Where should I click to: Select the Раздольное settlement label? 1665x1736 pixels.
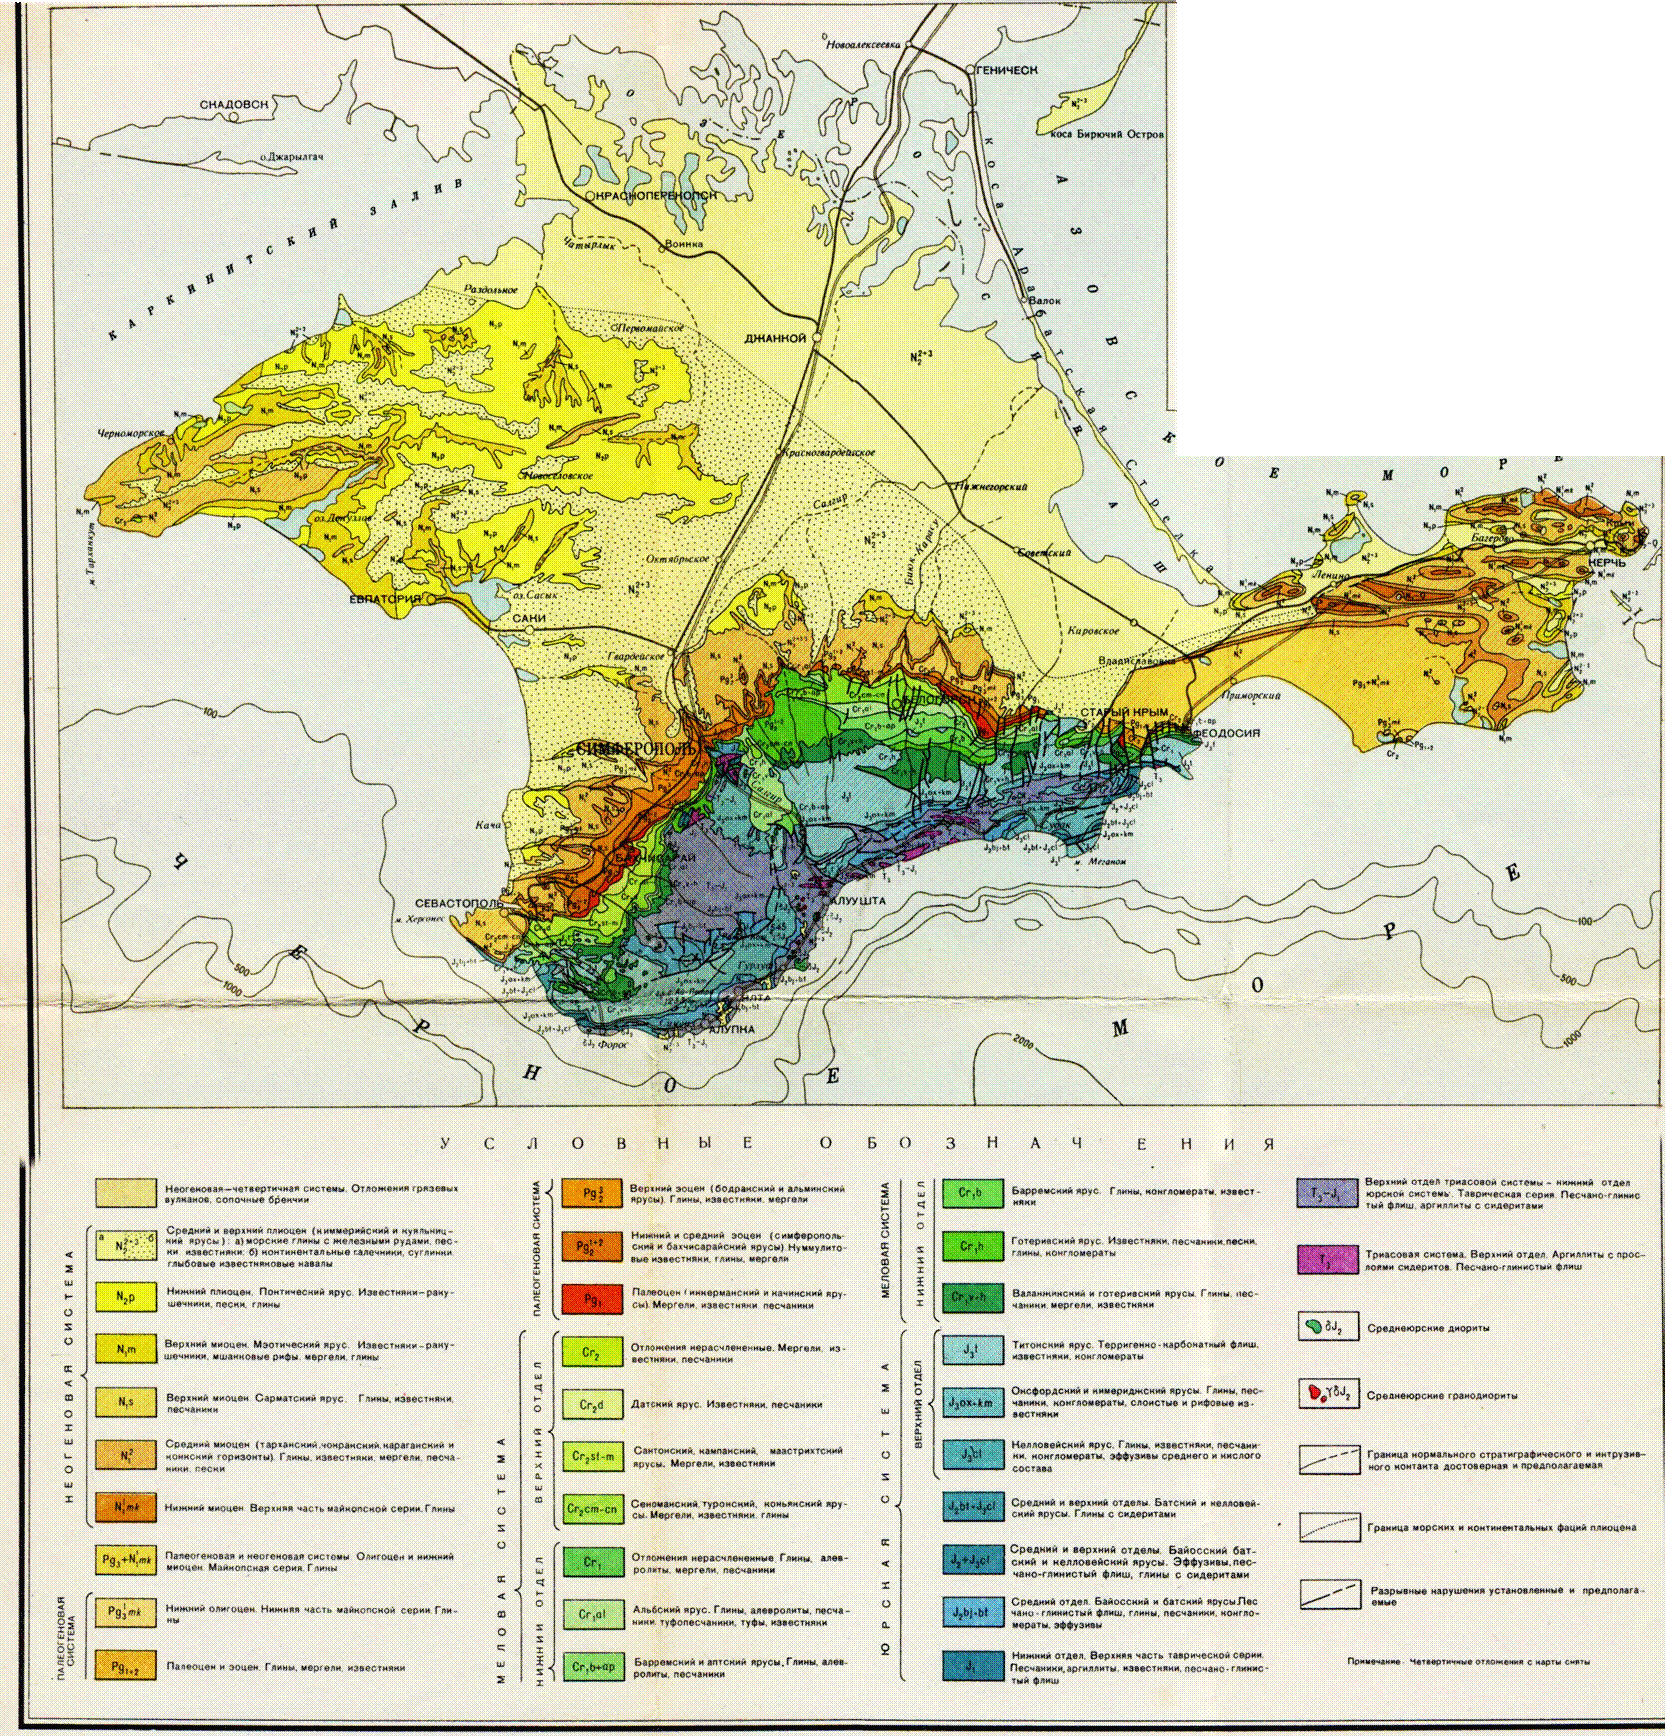(x=490, y=290)
